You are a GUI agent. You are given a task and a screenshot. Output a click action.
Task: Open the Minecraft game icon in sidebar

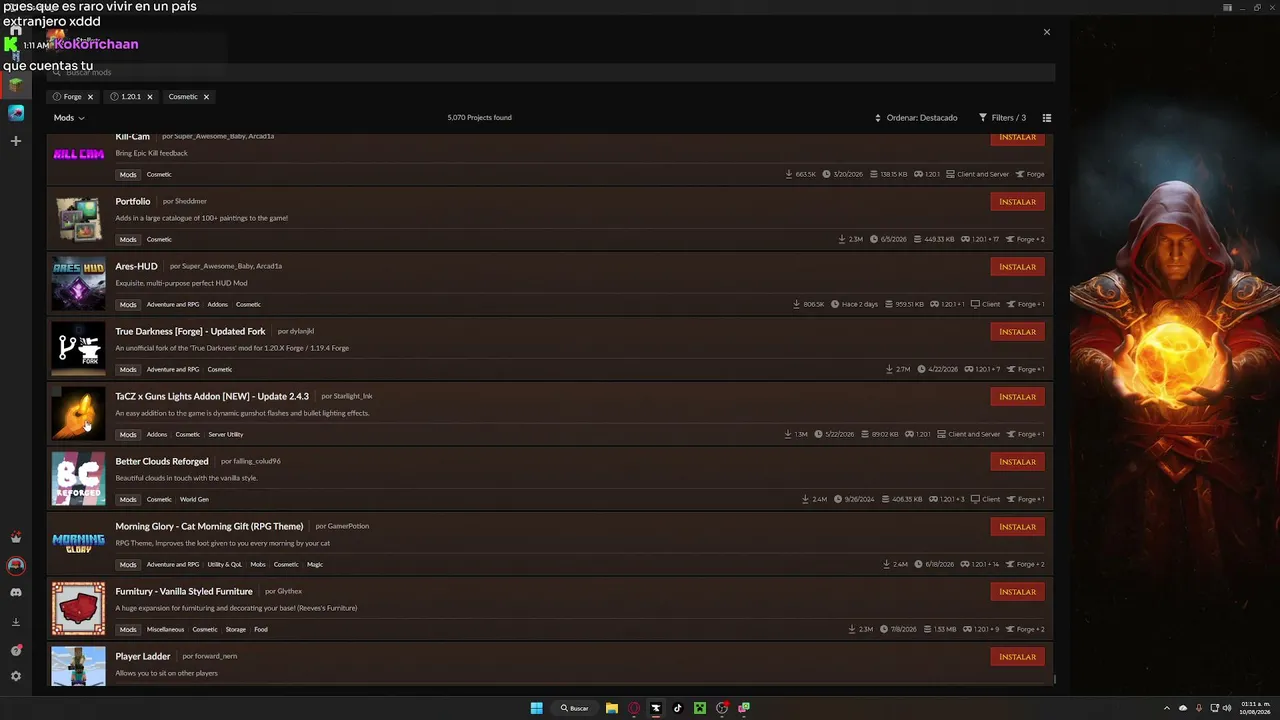(x=16, y=85)
